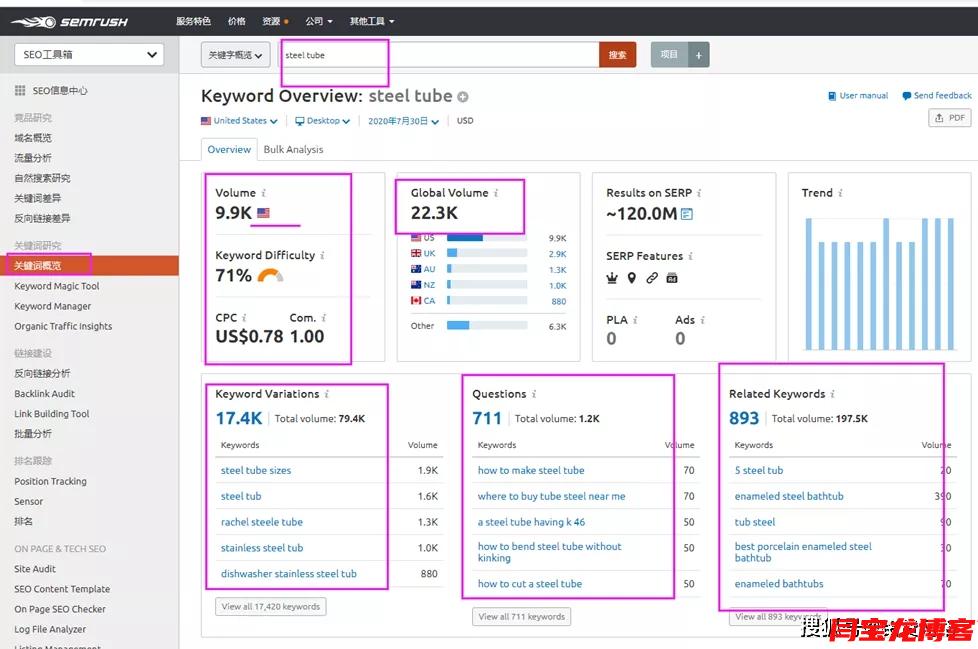This screenshot has width=978, height=649.
Task: Click the crown icon under SERP Features
Action: 612,278
